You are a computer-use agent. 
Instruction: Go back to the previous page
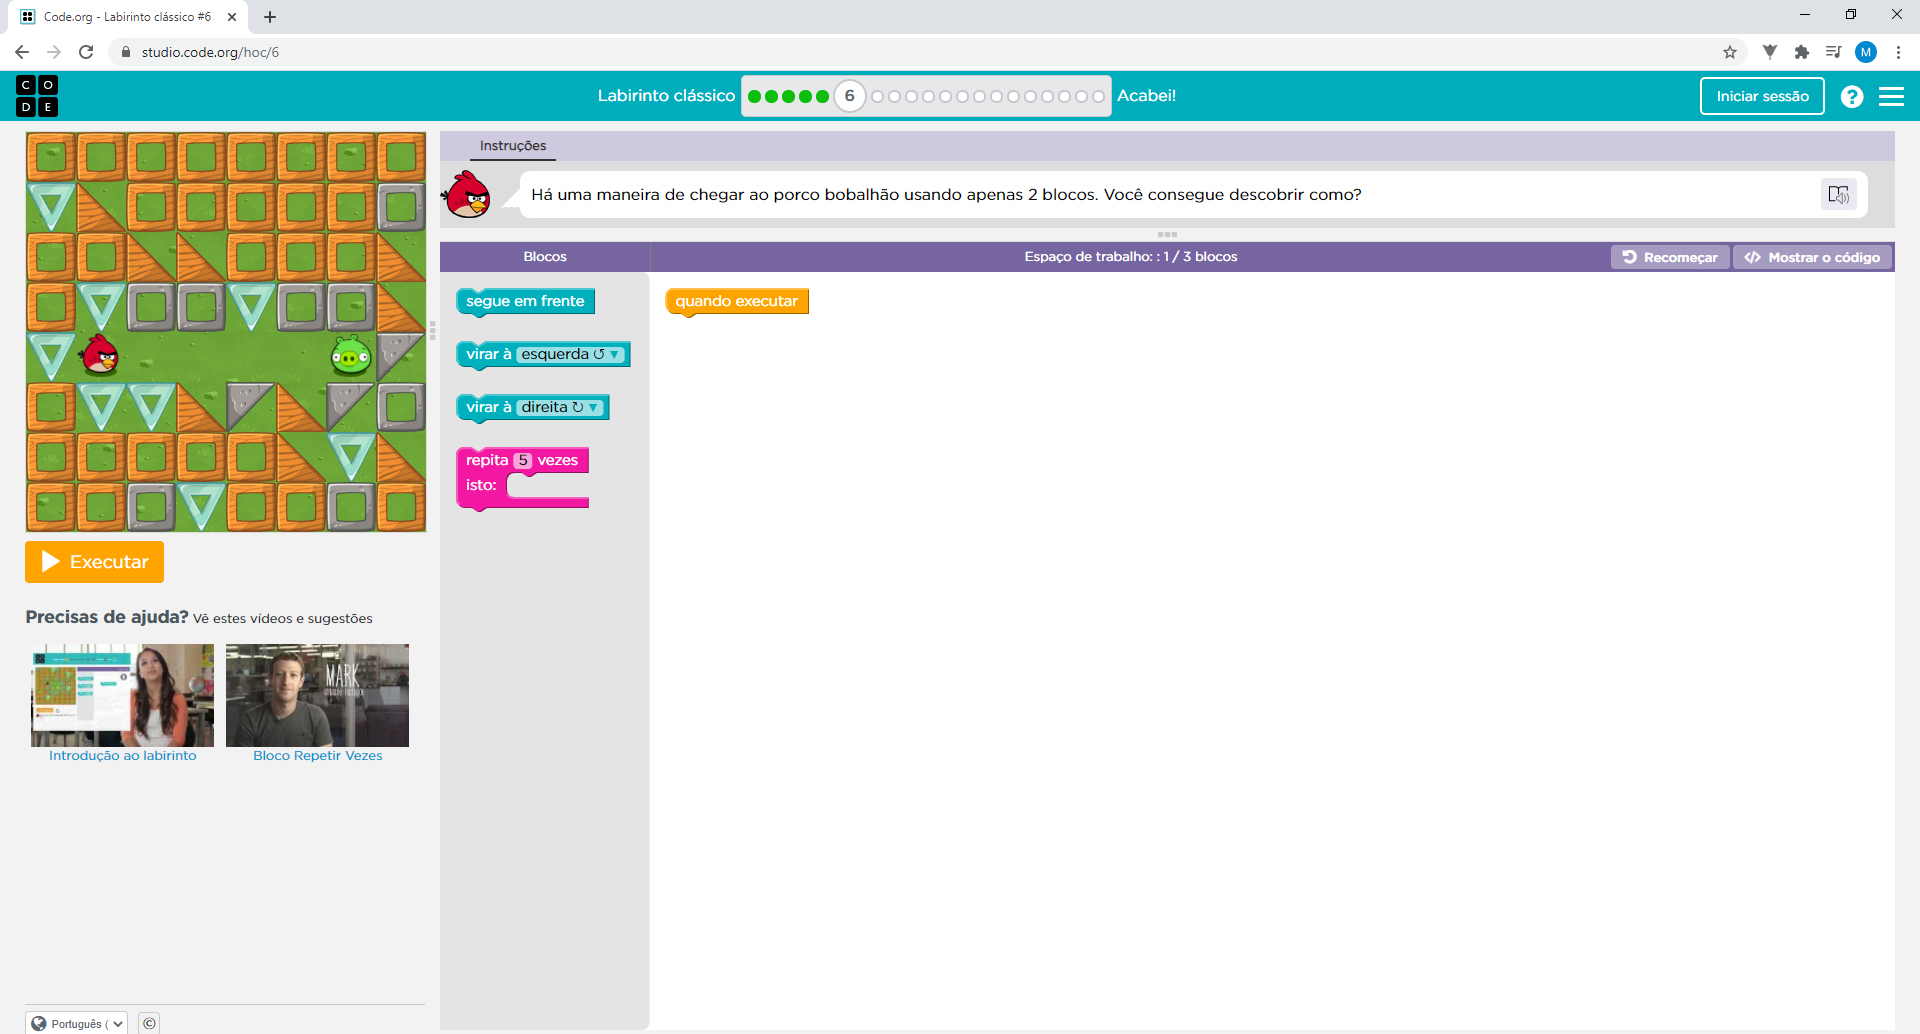(22, 52)
